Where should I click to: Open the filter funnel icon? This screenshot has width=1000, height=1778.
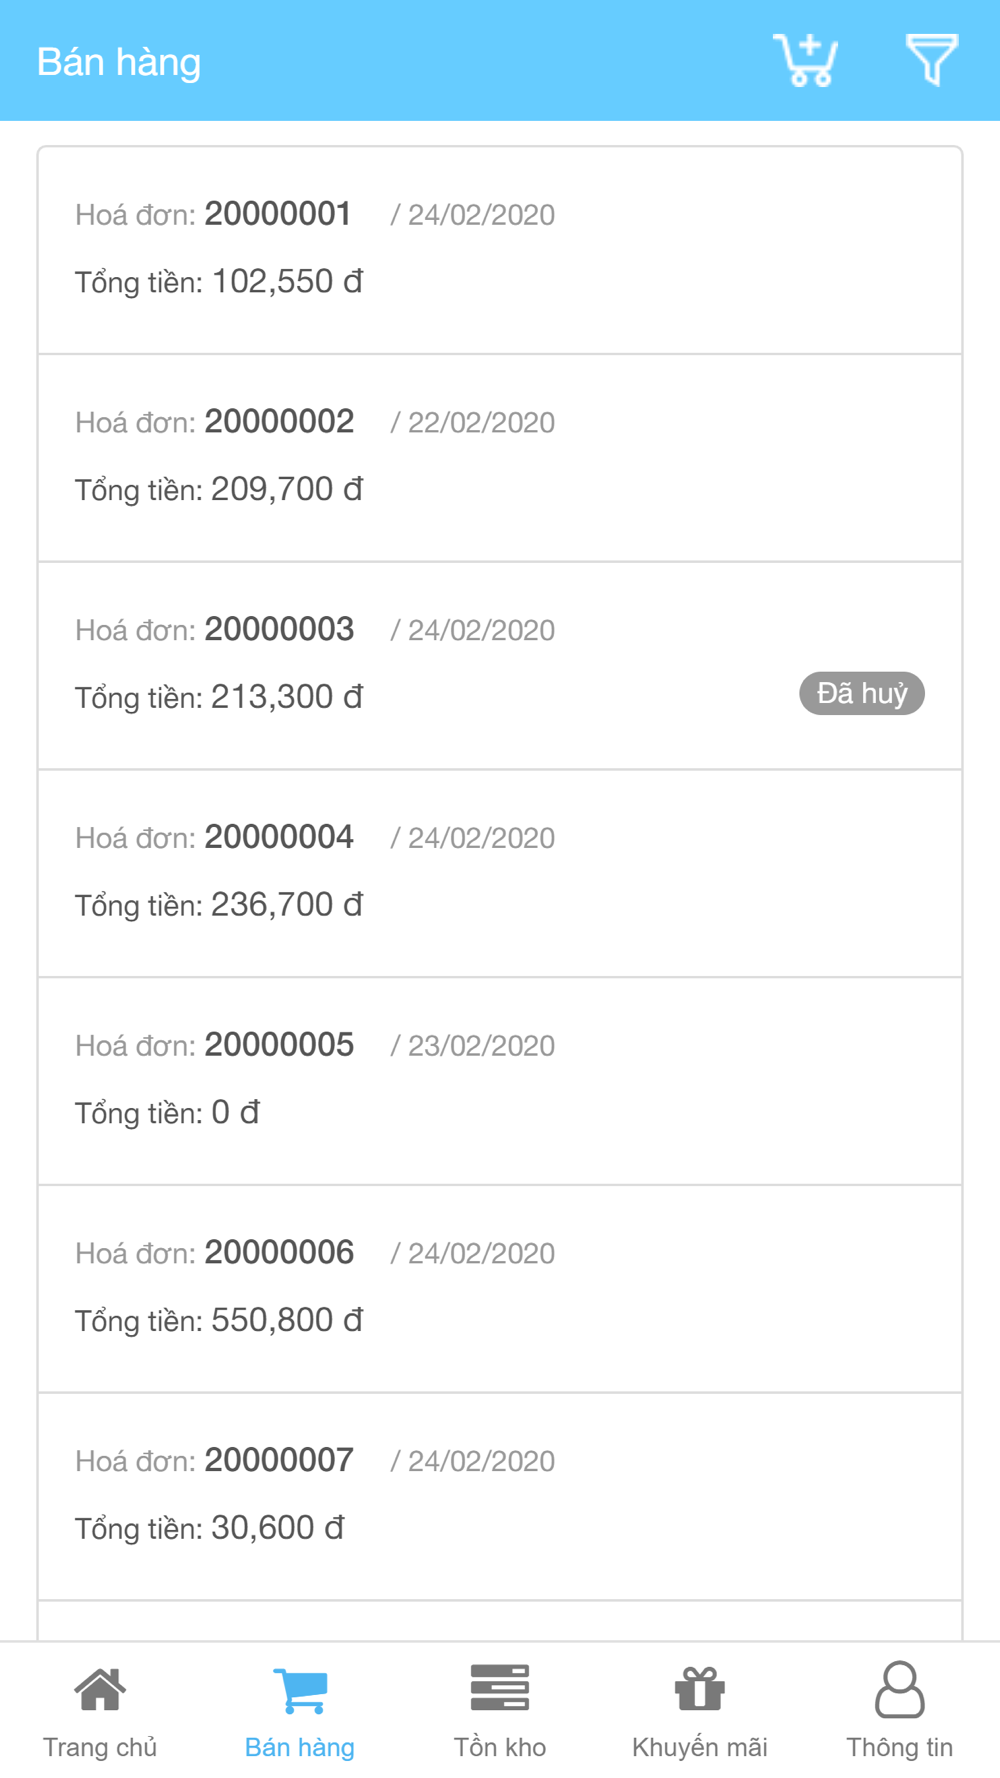931,60
